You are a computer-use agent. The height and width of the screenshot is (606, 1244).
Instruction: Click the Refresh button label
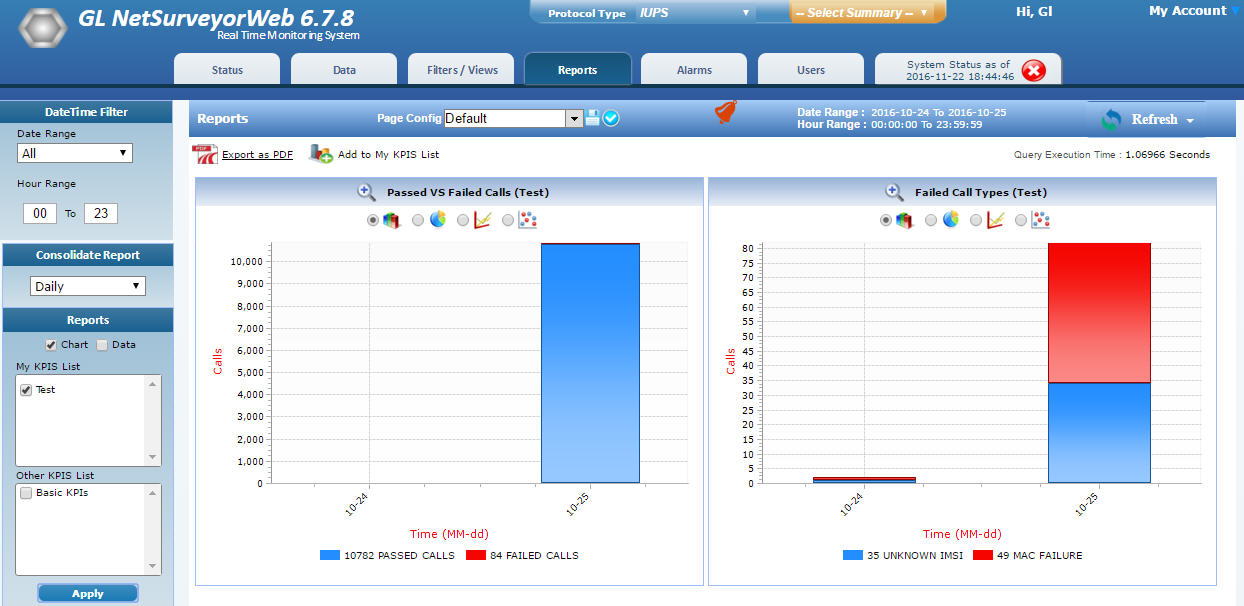coord(1154,120)
